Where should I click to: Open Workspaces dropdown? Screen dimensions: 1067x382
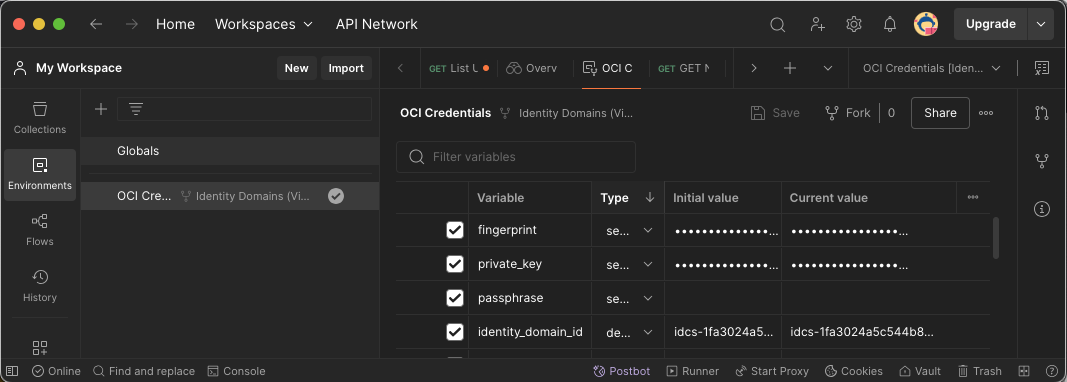264,25
